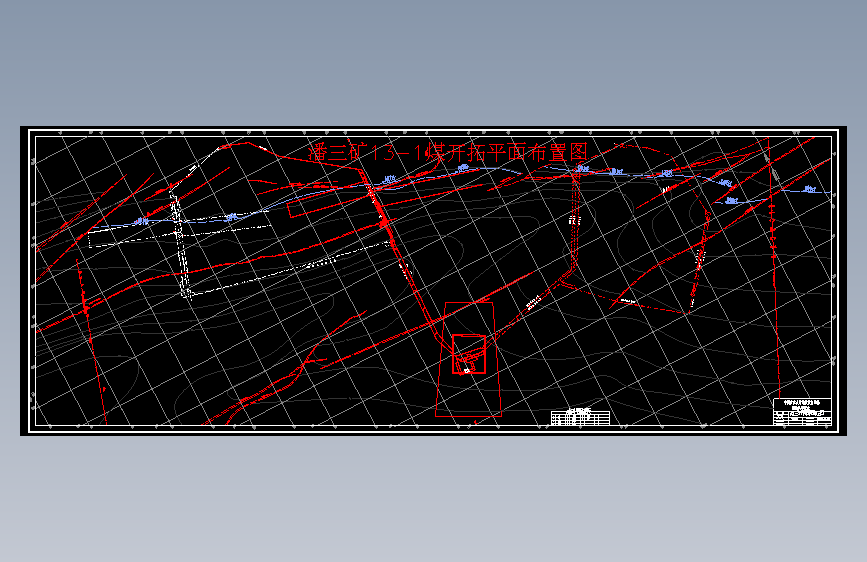Click the small legend table near bottom center

click(580, 417)
